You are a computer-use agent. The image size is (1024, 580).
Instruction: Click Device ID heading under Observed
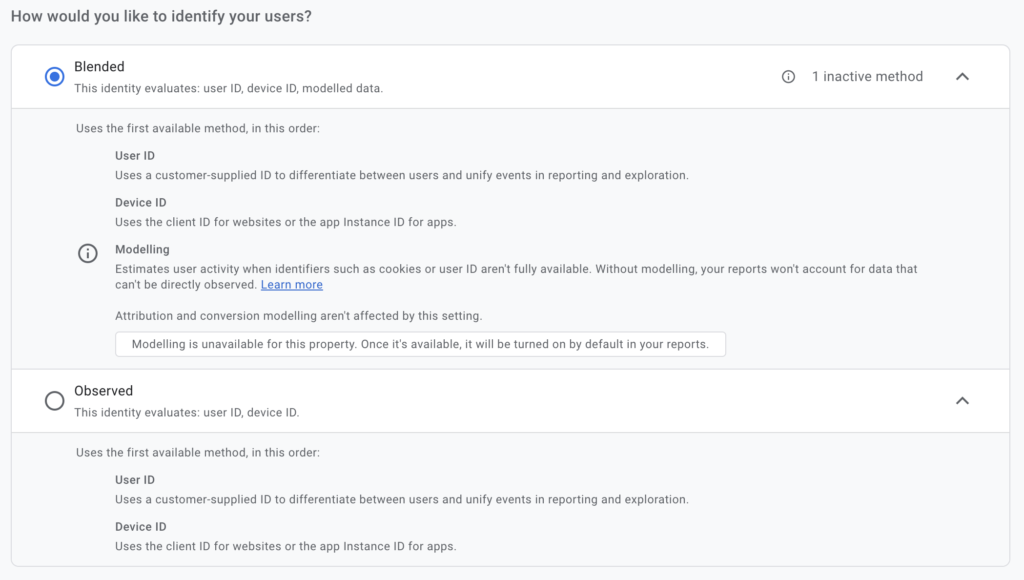pos(140,527)
